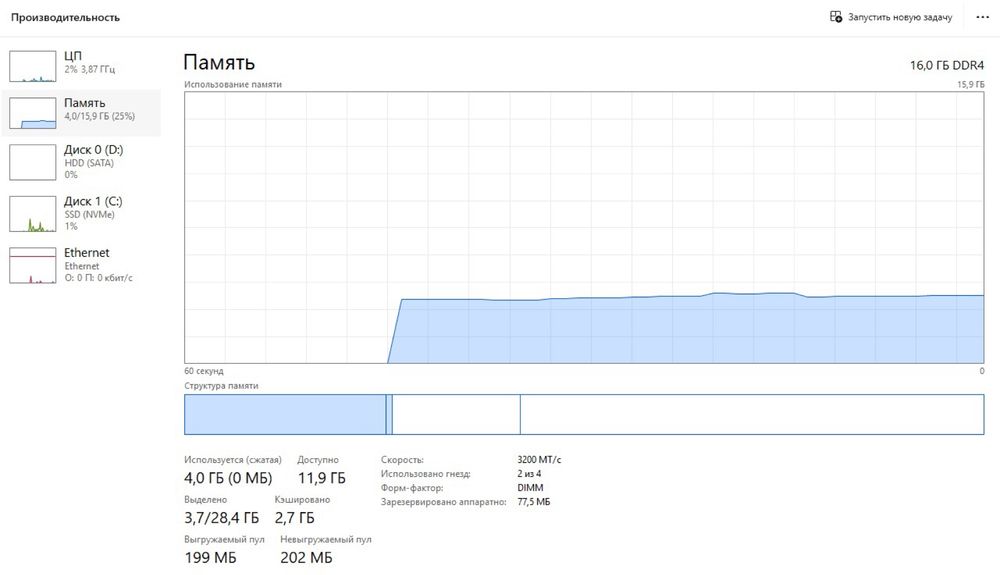Click the 'Форм-фактор:' label
The image size is (1000, 575).
point(412,488)
